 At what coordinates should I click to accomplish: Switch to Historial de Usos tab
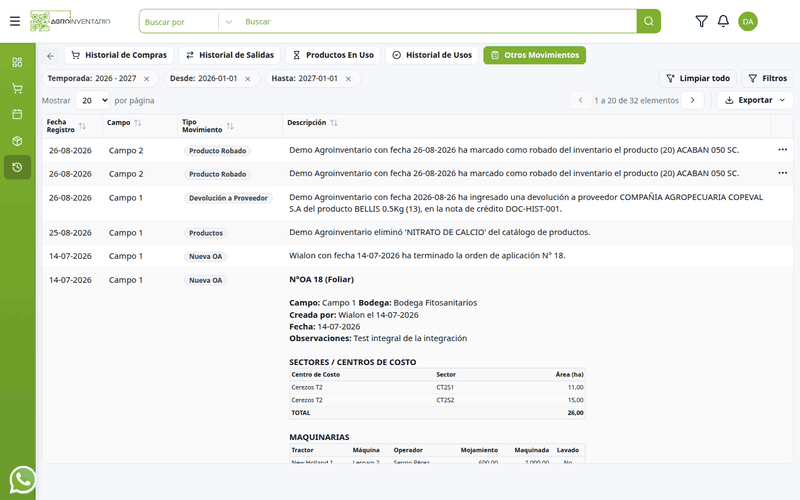click(432, 55)
